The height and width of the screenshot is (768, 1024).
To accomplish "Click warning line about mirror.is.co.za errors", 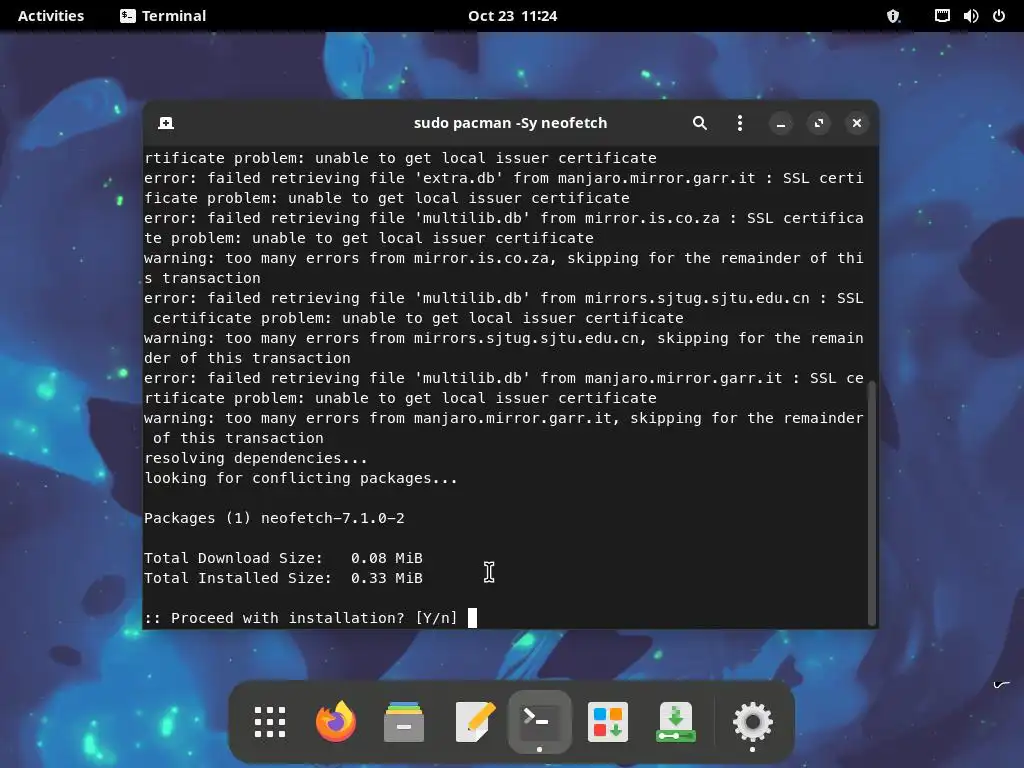I will pos(504,268).
